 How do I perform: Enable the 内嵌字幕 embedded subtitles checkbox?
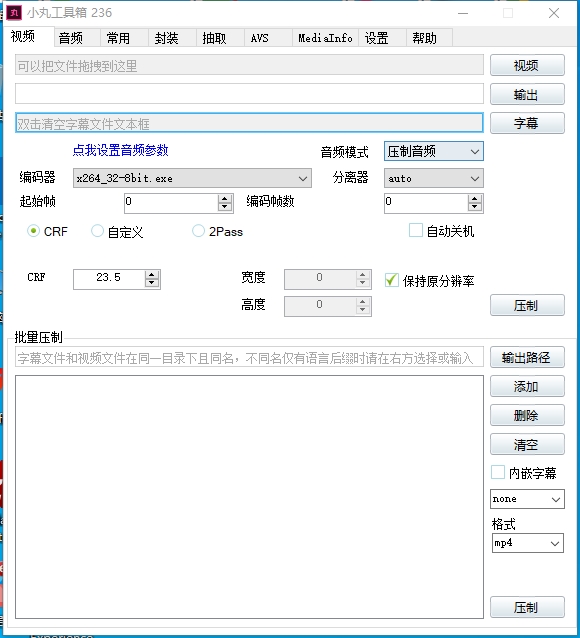tap(498, 472)
